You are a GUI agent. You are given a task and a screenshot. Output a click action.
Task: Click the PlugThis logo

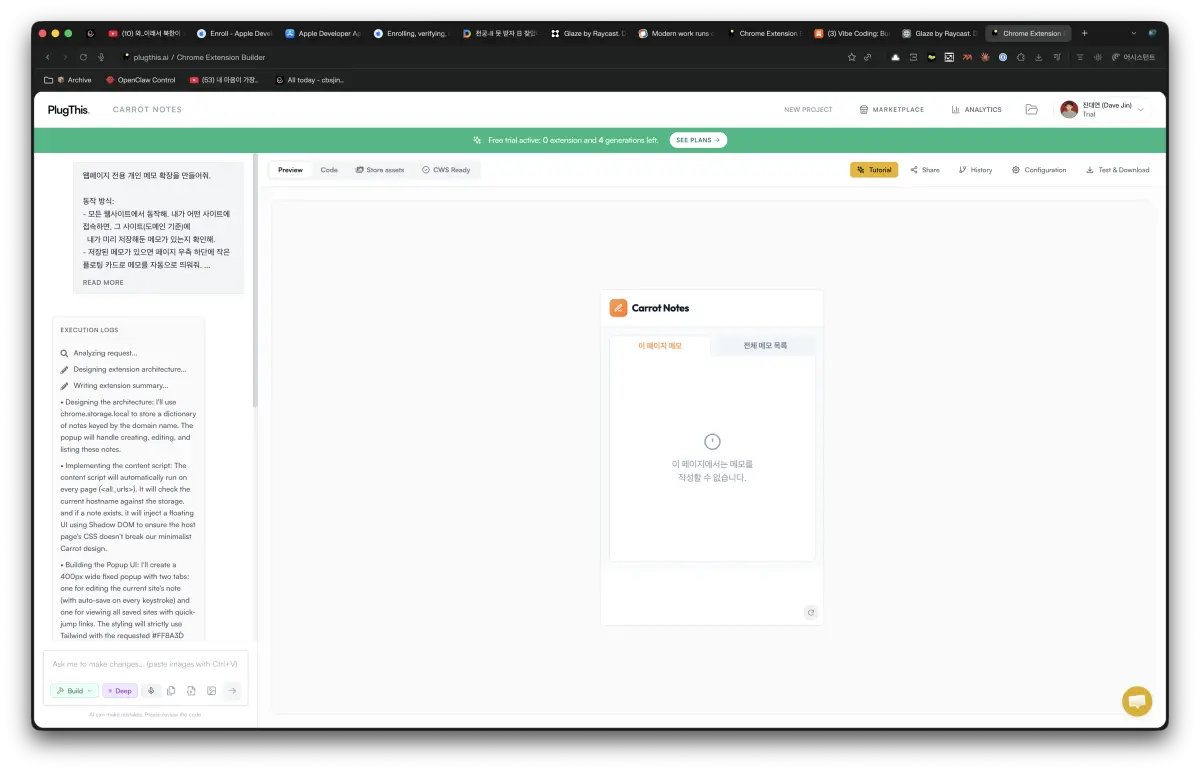[68, 109]
